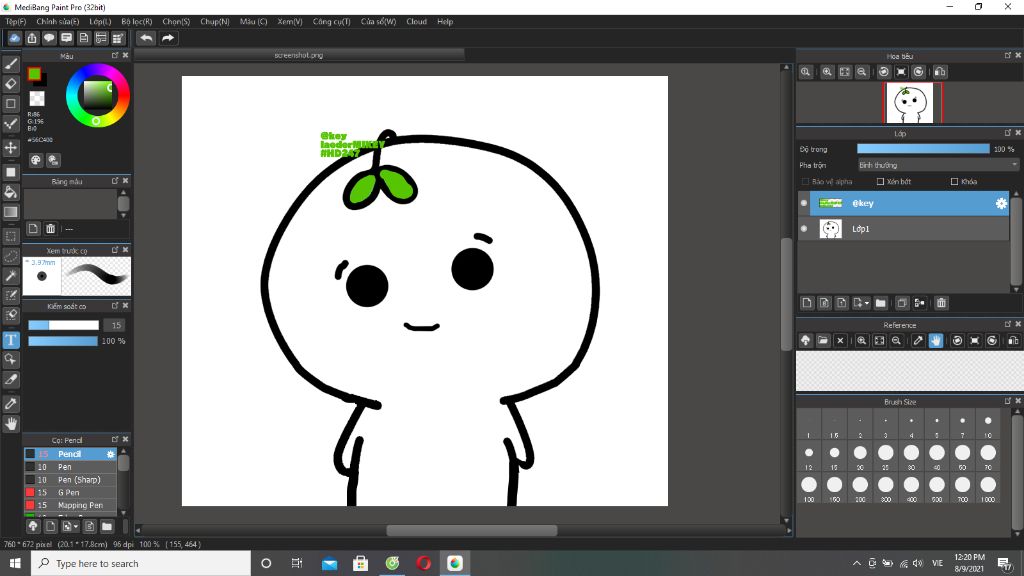The image size is (1024, 576).
Task: Delete the layer with trash icon
Action: point(941,303)
